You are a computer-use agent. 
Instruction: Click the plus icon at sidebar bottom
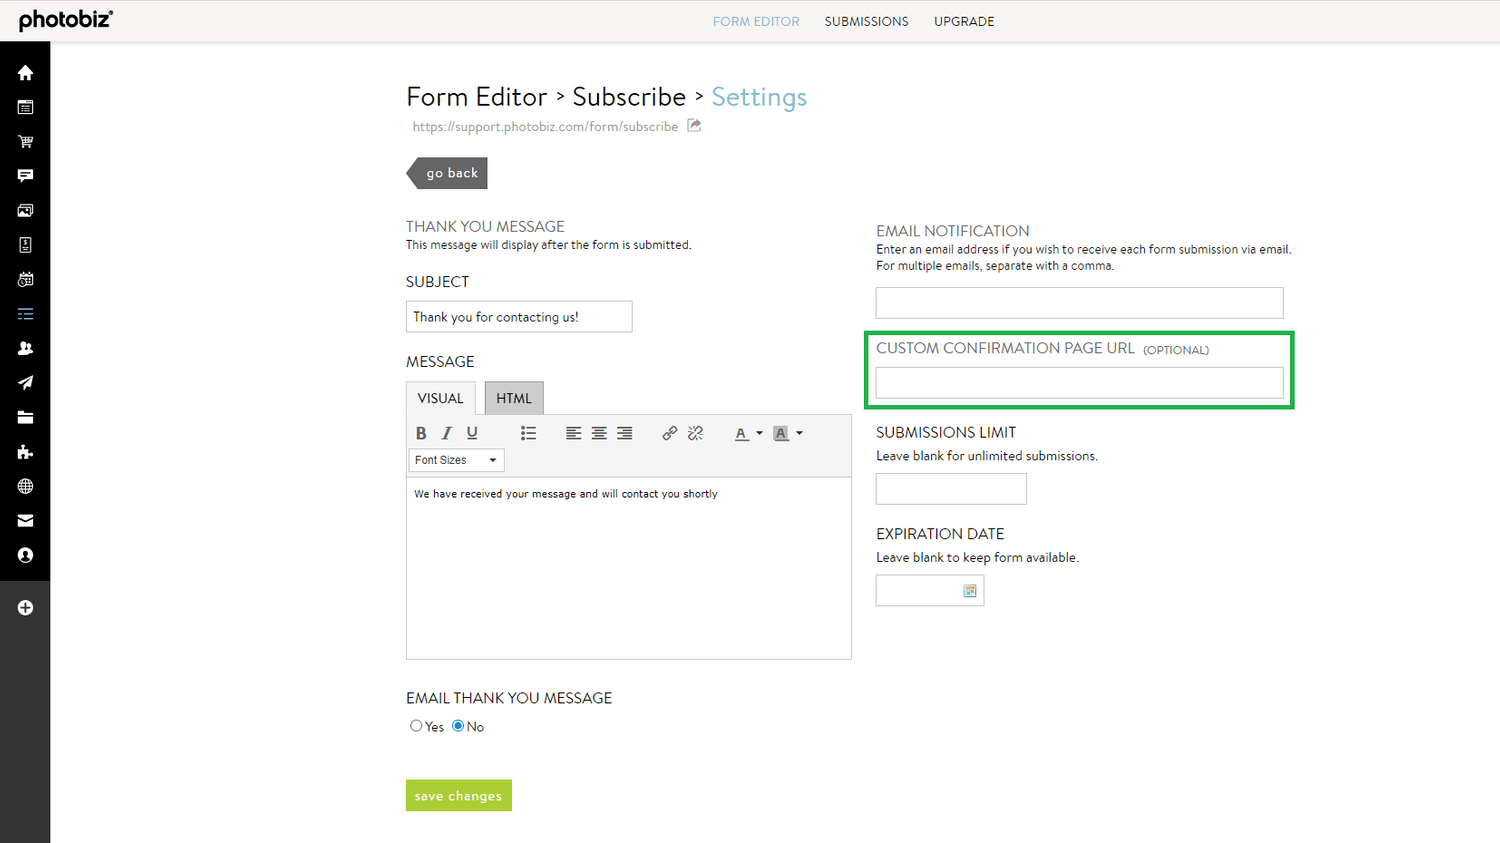coord(25,607)
